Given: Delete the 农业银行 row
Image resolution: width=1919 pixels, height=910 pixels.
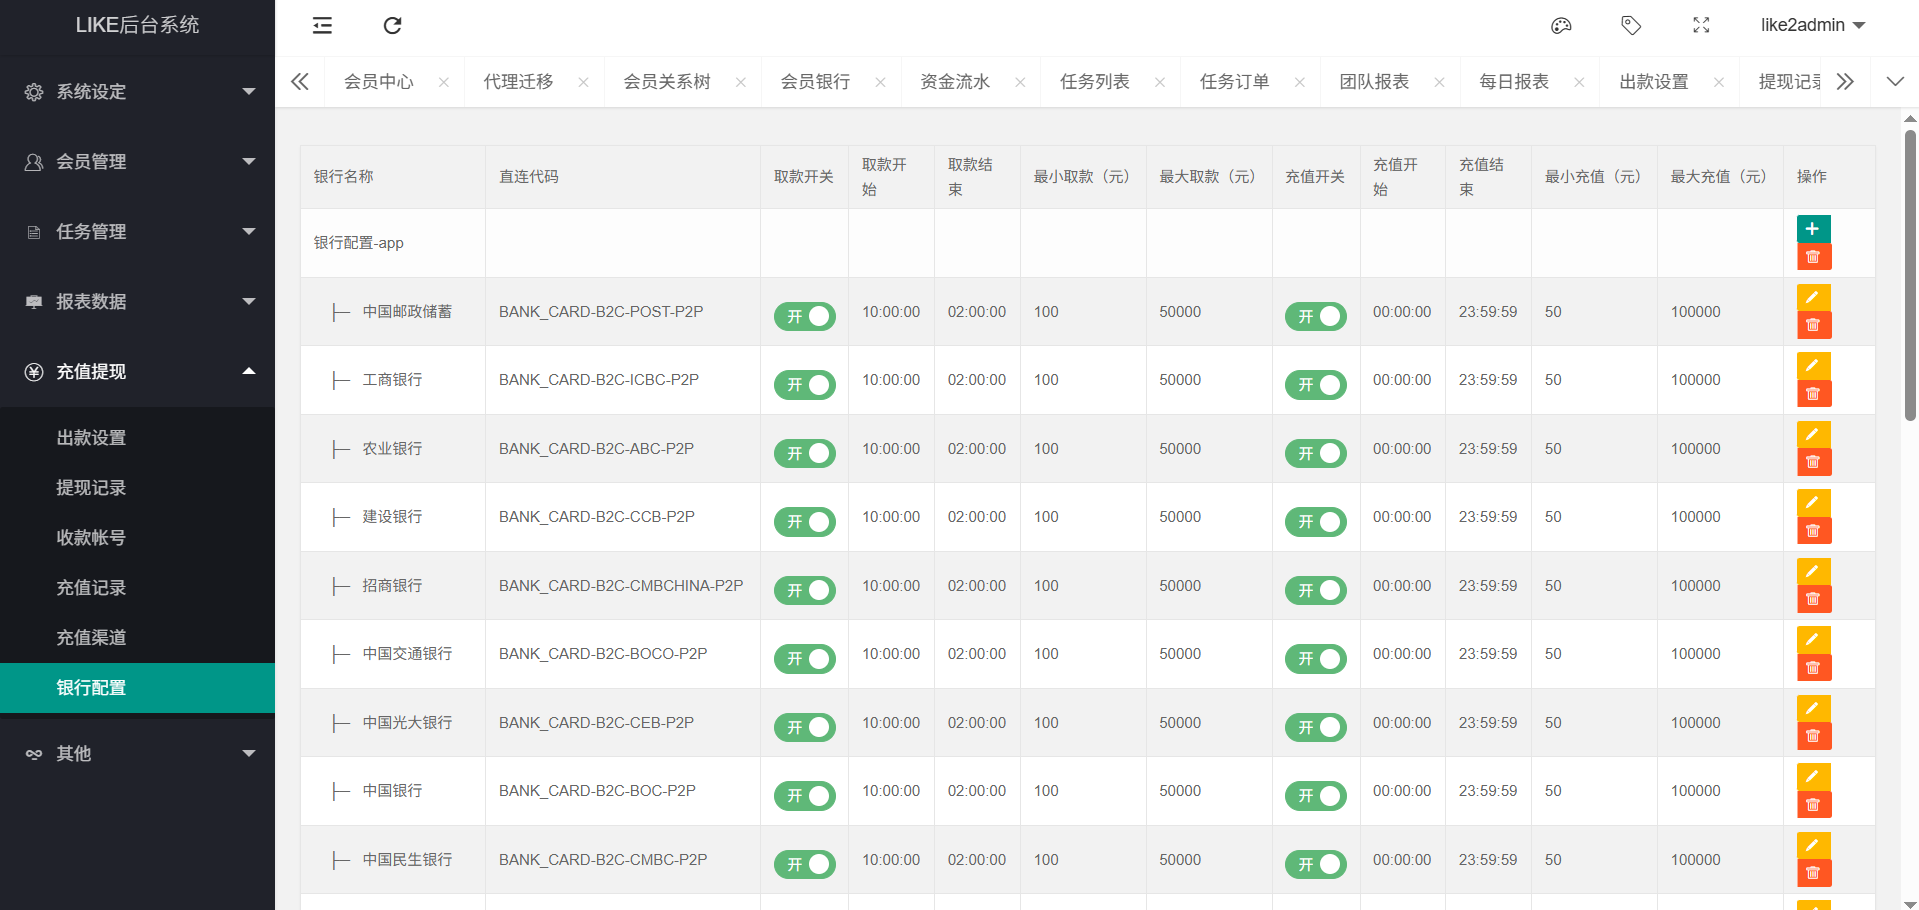Looking at the screenshot, I should coord(1813,463).
